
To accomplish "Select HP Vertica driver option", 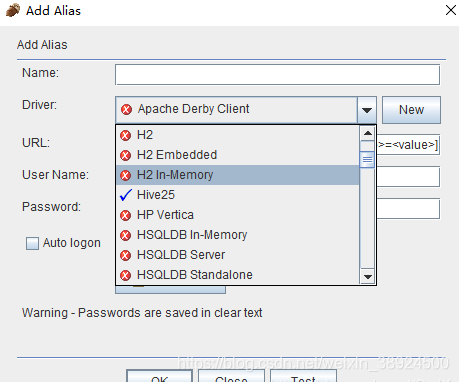I will 238,215.
